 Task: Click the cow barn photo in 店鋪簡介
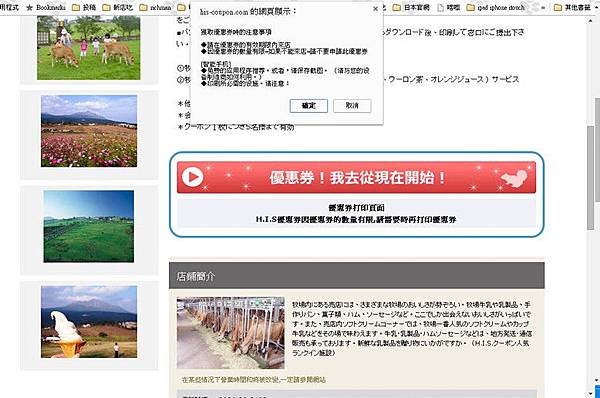tap(230, 333)
